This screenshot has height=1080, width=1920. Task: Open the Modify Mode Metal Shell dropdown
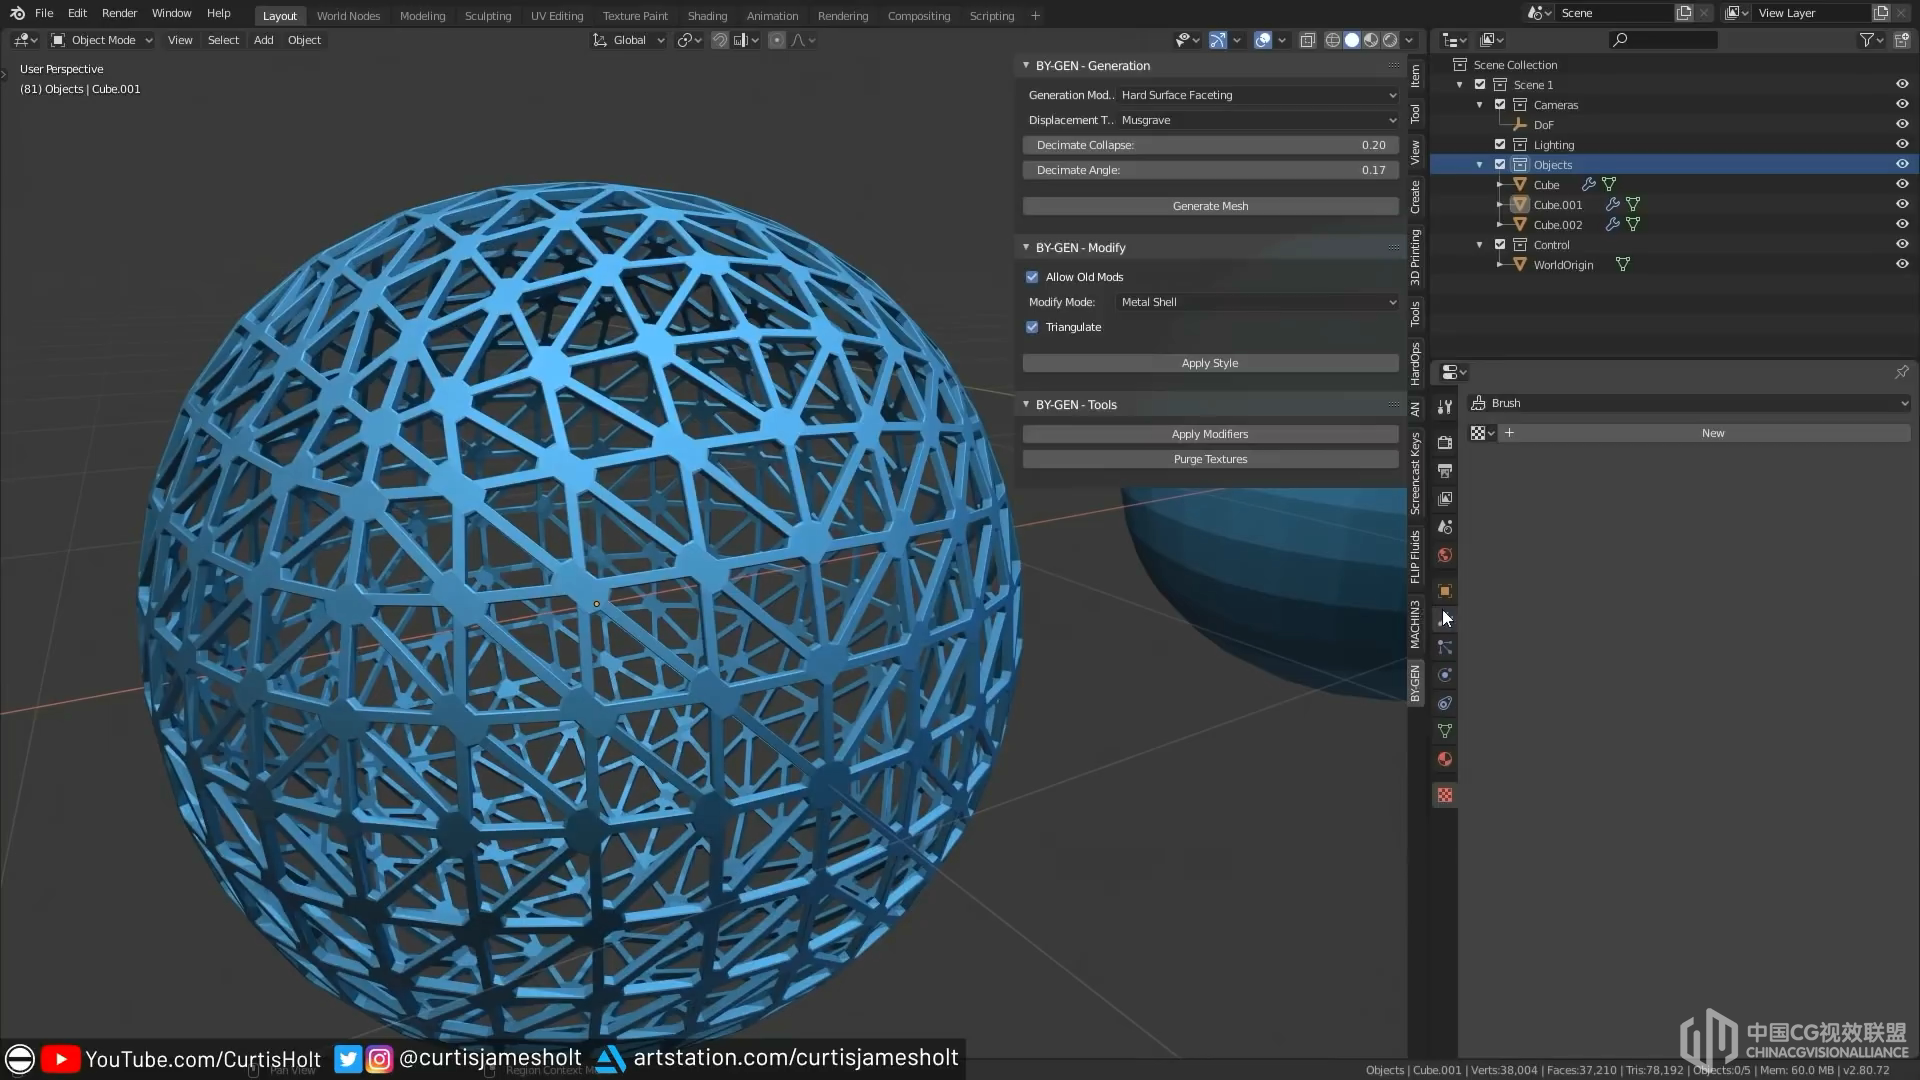1258,302
